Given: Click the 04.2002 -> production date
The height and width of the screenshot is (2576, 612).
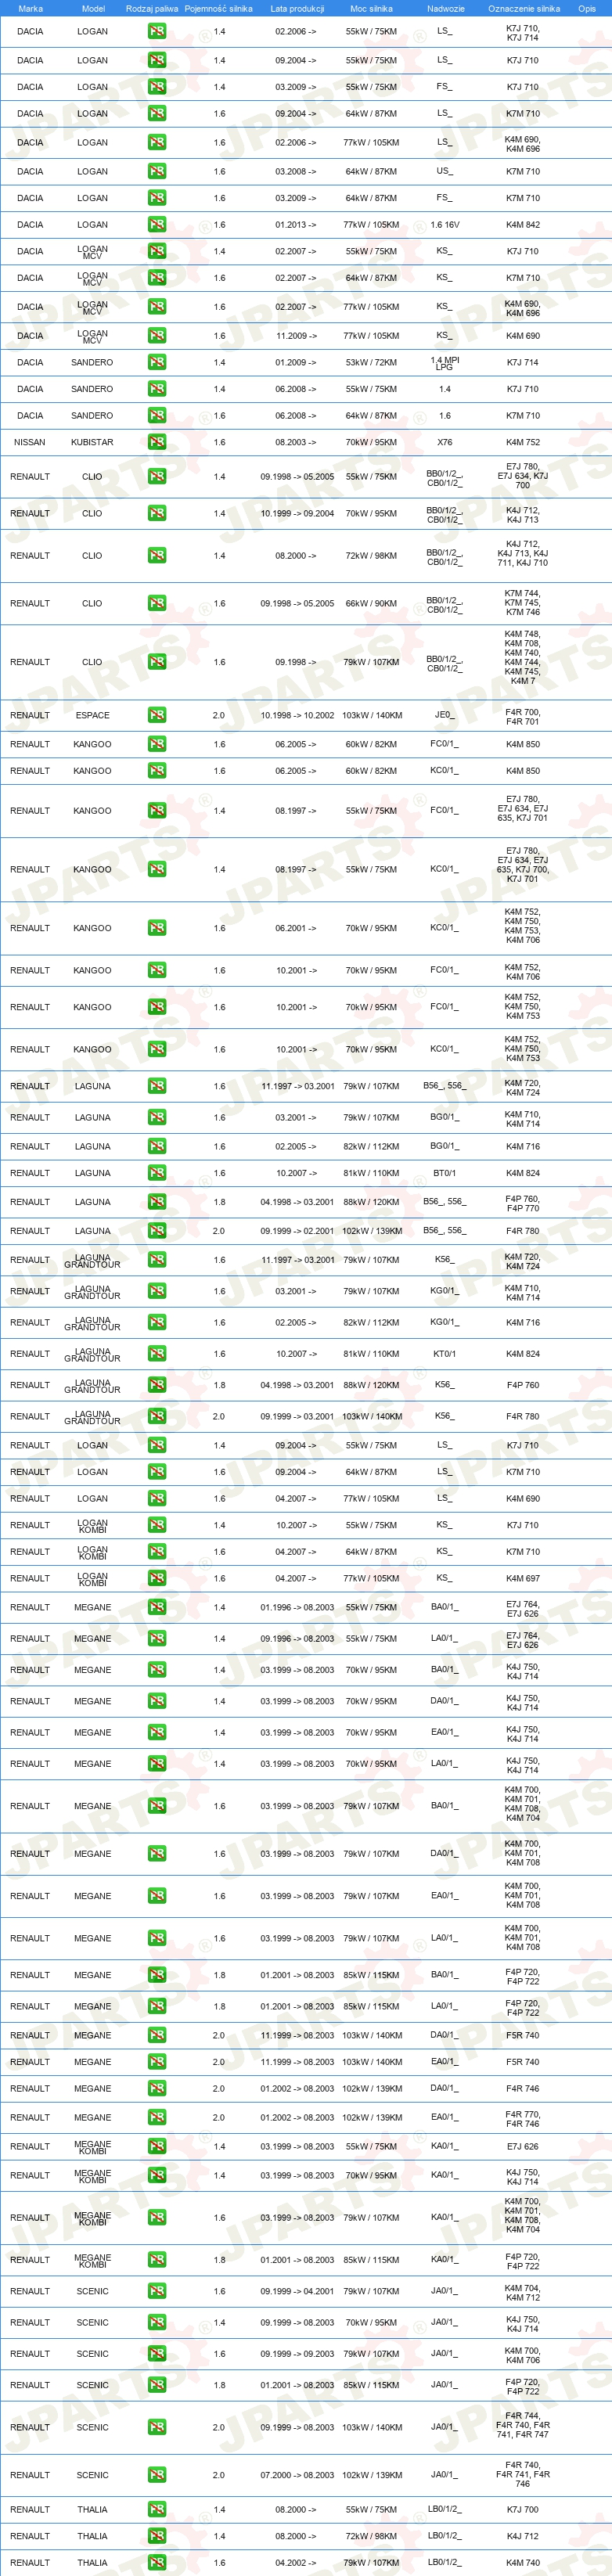Looking at the screenshot, I should (296, 2562).
